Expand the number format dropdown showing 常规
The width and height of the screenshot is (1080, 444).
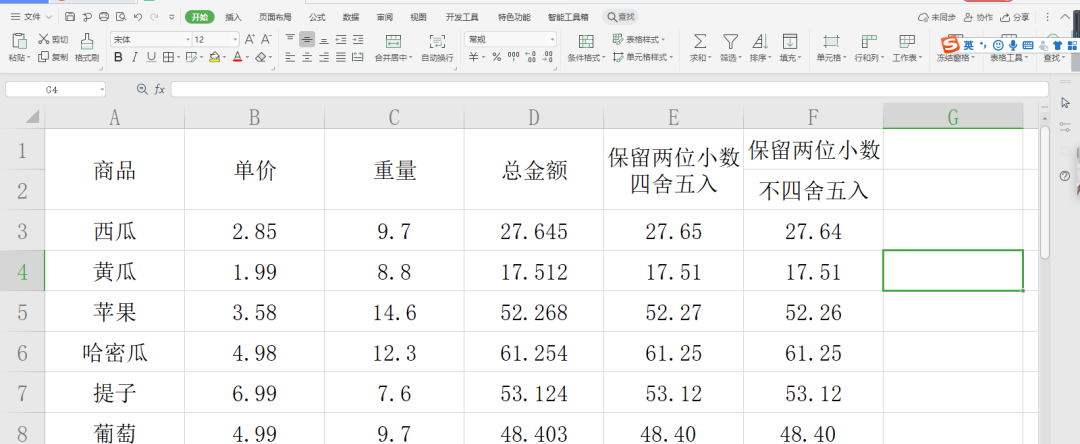click(511, 39)
